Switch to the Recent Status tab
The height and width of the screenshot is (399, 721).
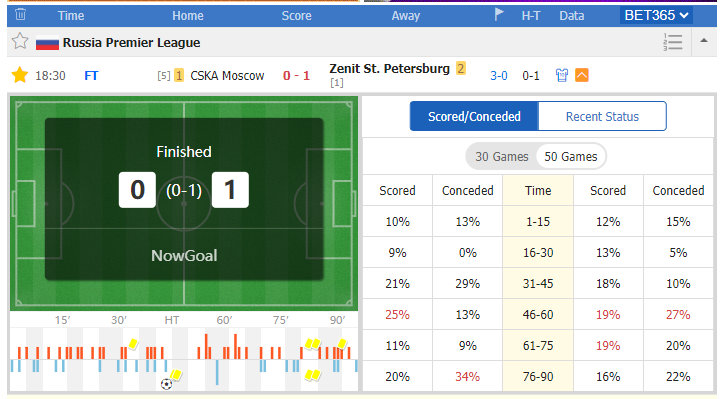click(x=602, y=116)
